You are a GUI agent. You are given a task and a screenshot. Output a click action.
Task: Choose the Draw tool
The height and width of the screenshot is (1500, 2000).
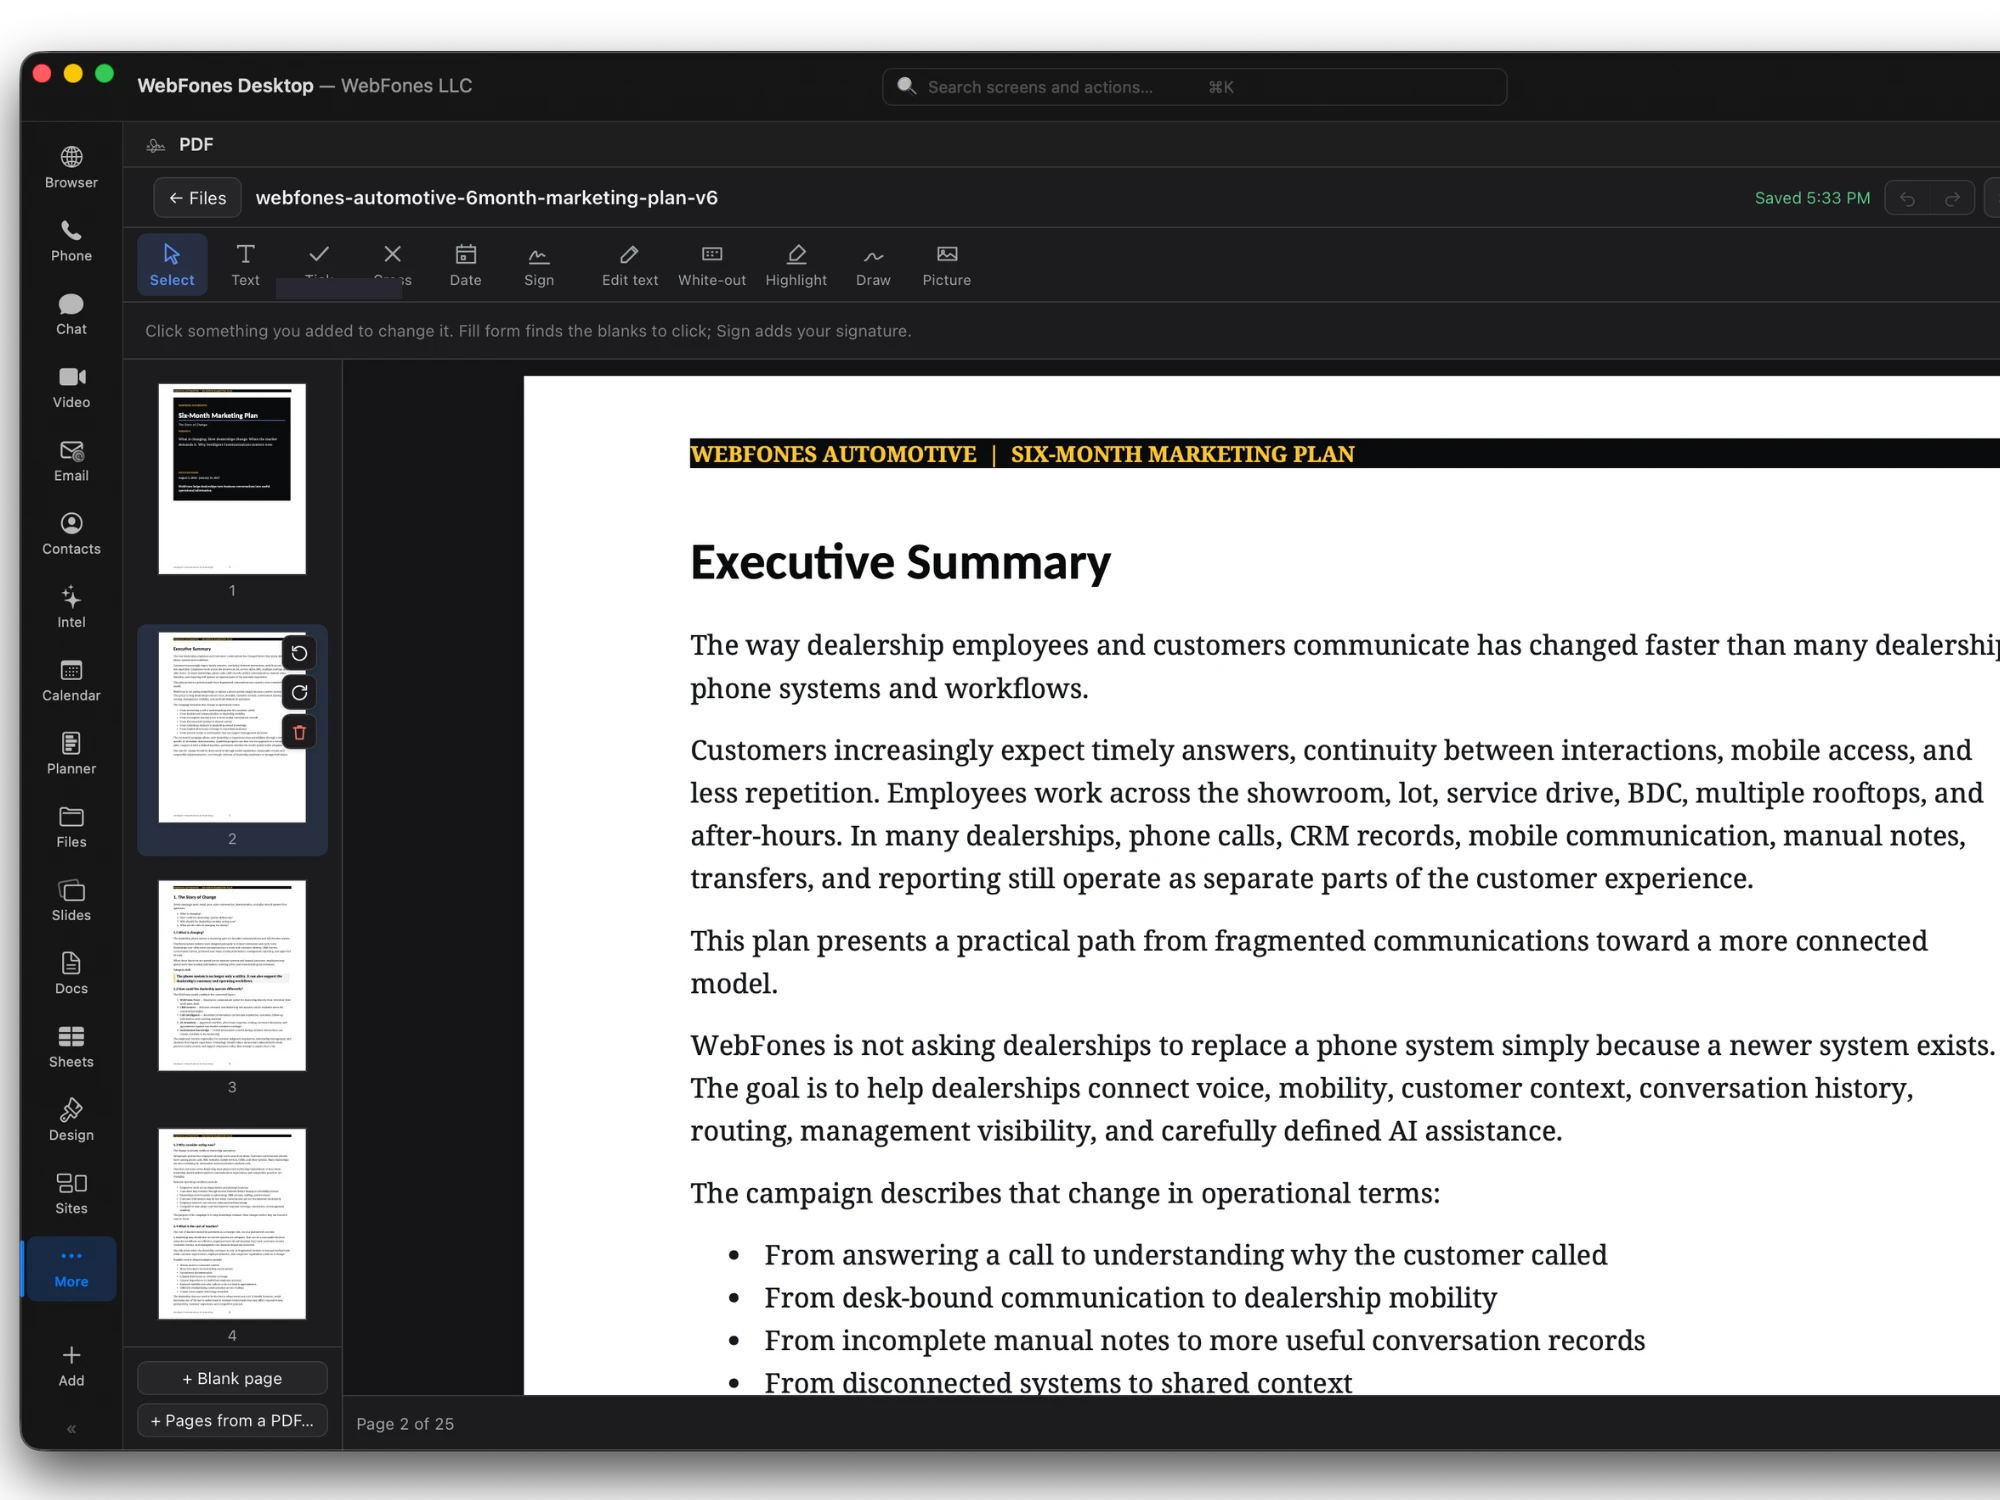873,265
